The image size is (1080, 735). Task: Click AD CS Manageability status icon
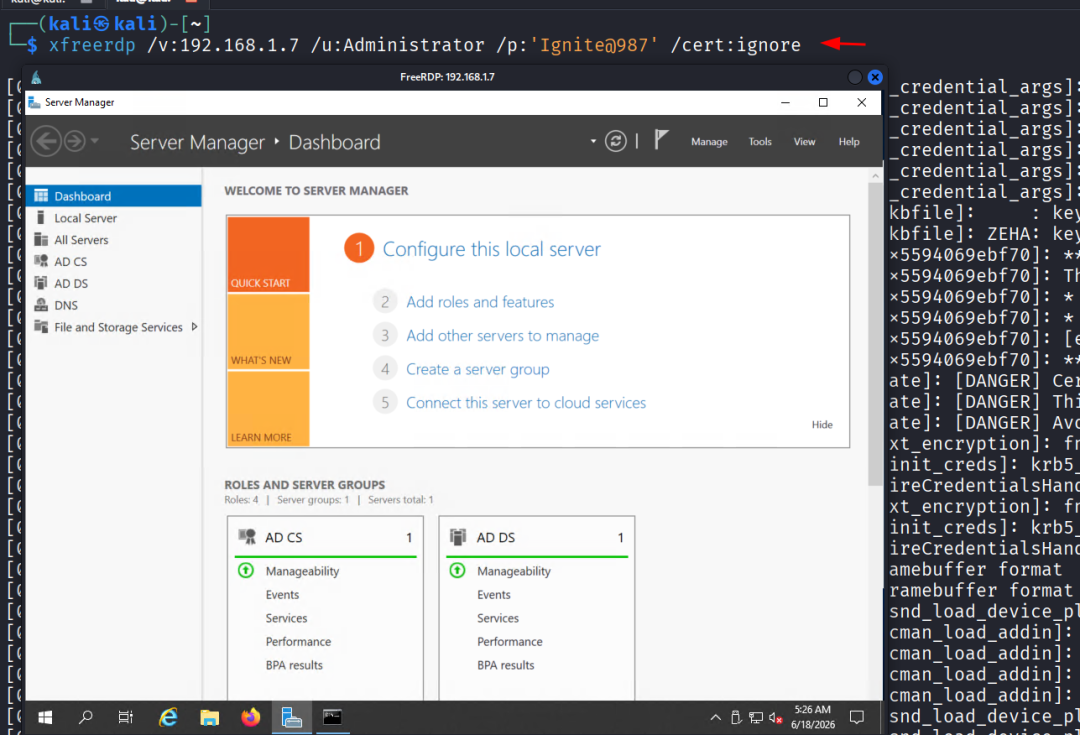[x=246, y=570]
